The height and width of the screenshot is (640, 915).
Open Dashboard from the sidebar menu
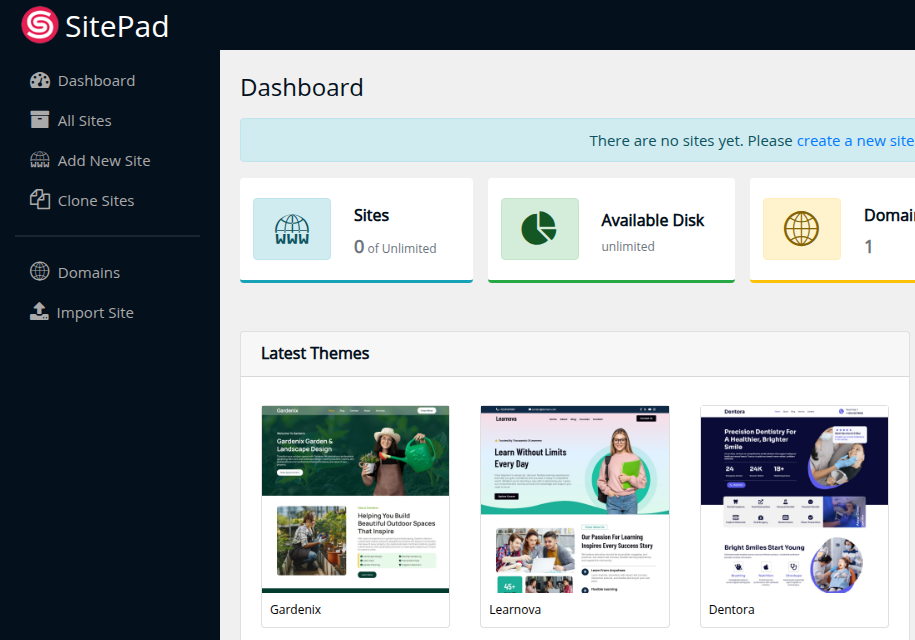(96, 81)
